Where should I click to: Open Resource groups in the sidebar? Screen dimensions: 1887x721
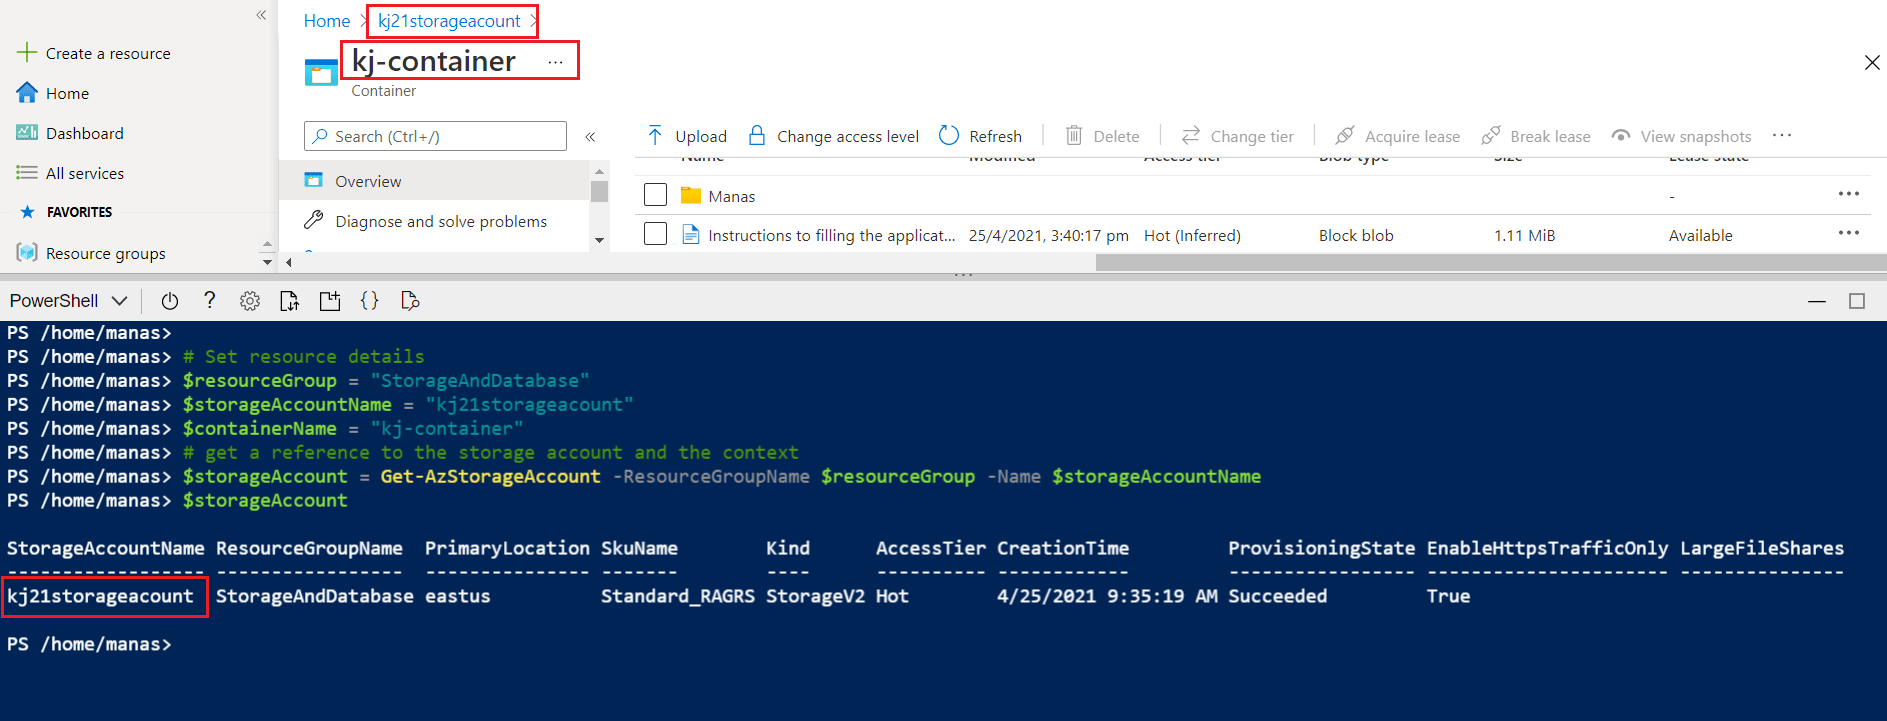[x=105, y=253]
